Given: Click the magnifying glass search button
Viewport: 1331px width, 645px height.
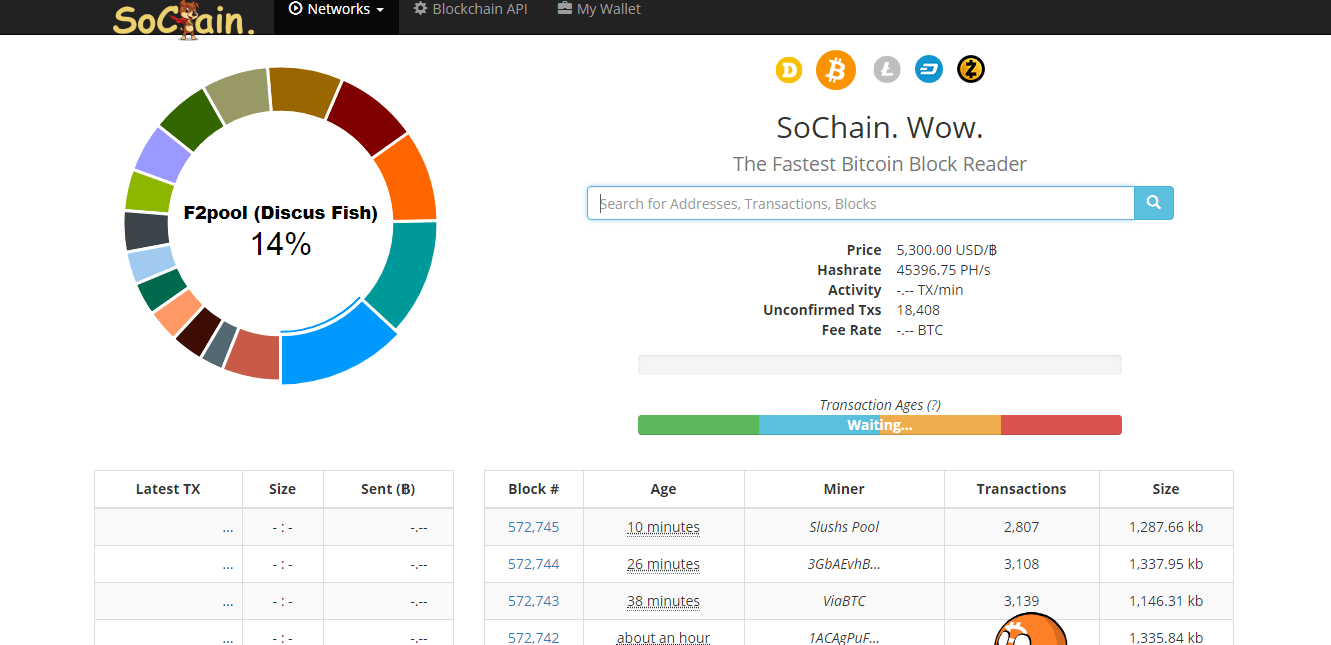Looking at the screenshot, I should pos(1154,203).
